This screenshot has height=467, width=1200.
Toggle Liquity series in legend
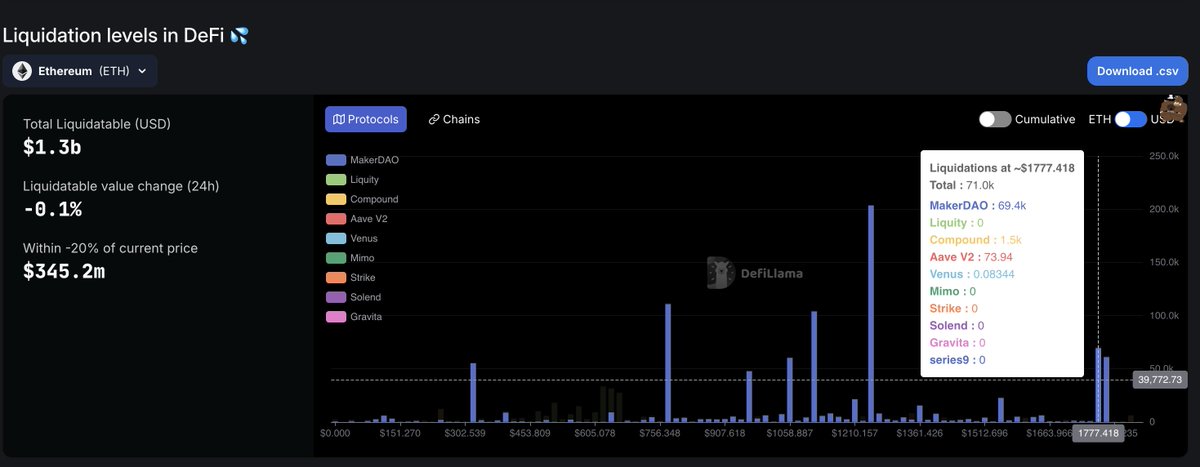[x=352, y=180]
